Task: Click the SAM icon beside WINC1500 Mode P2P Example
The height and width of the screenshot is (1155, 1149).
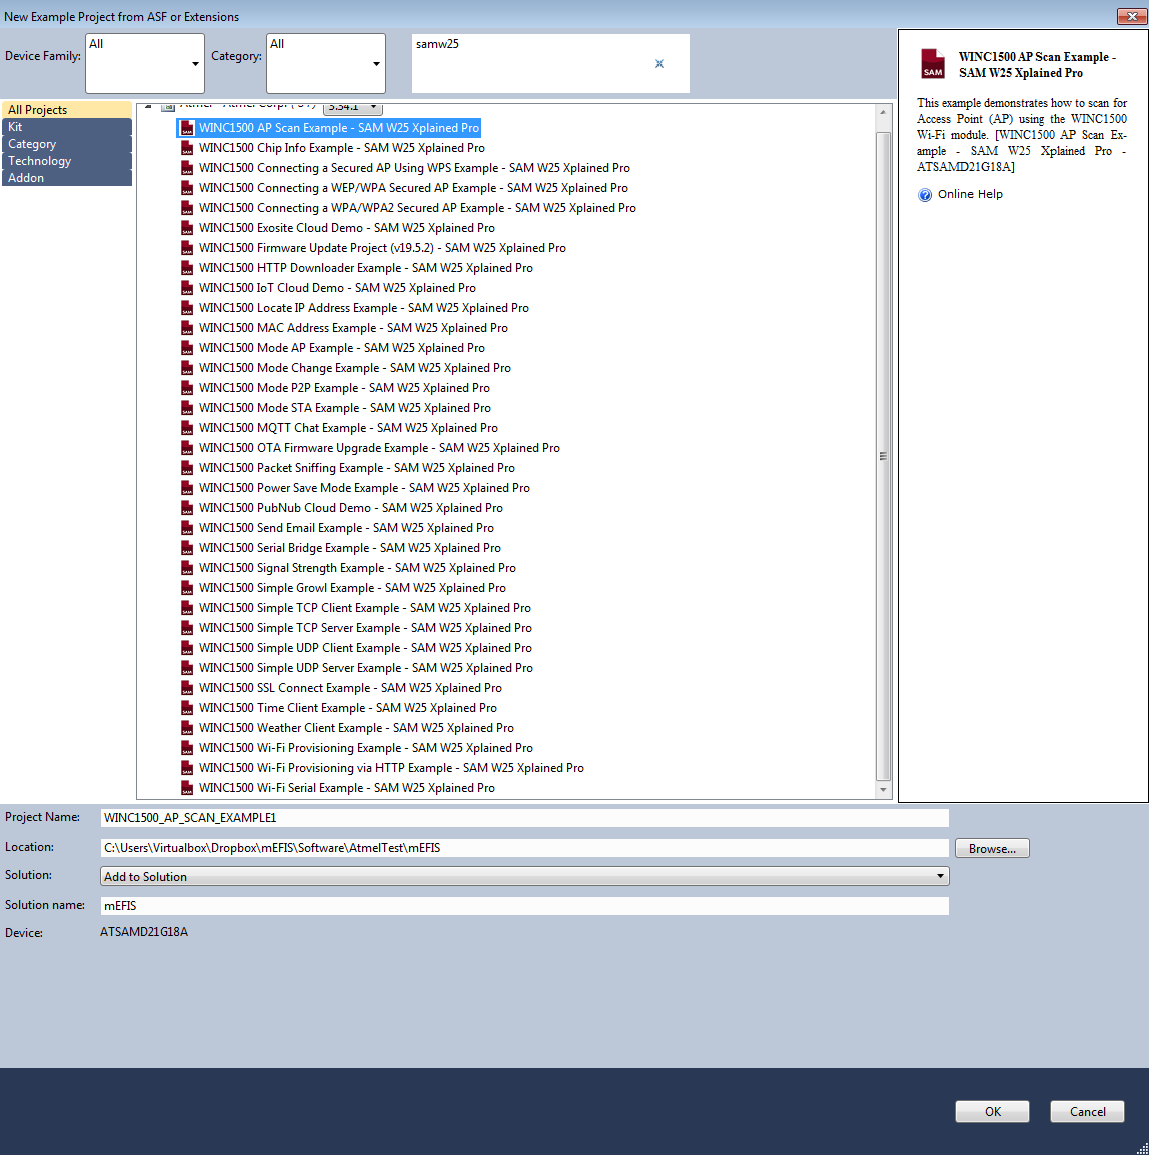Action: pos(187,388)
